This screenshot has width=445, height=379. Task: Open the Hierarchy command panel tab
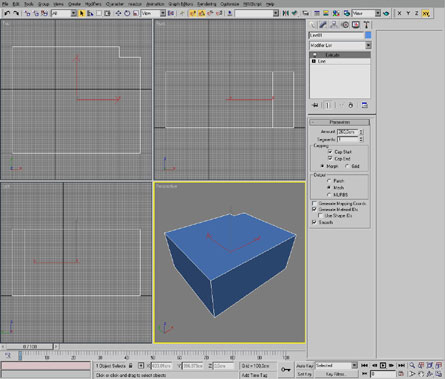[334, 25]
